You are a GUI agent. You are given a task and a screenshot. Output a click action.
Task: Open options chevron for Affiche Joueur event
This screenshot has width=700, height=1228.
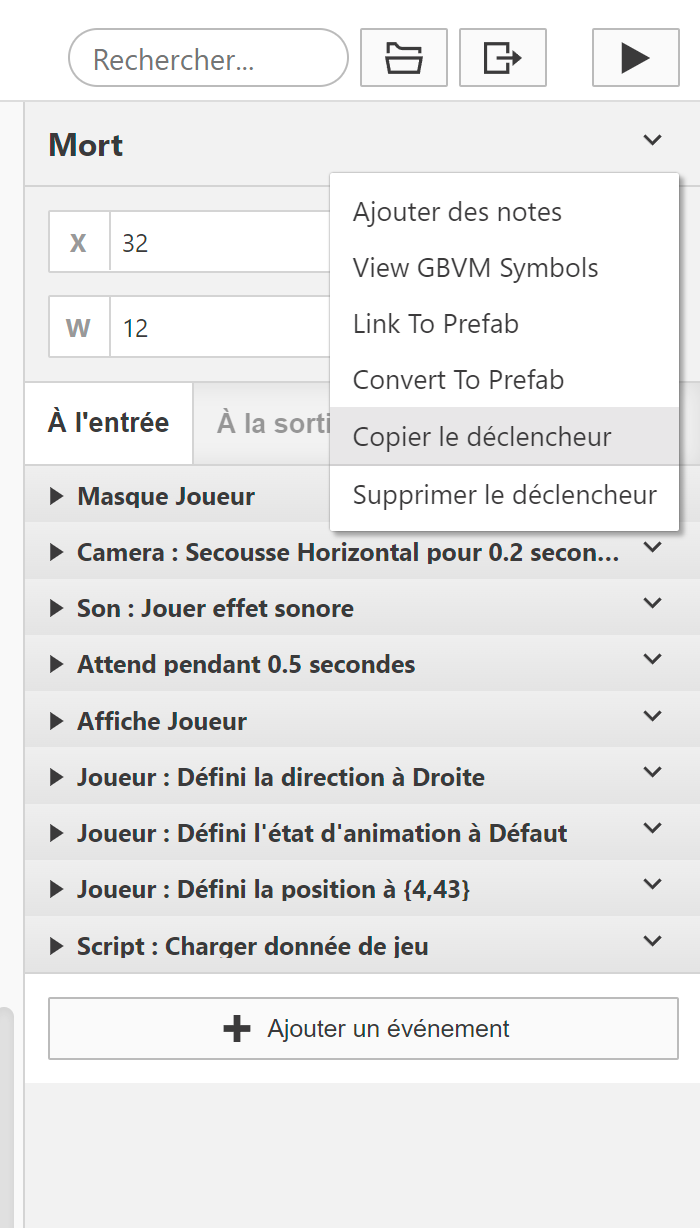pyautogui.click(x=652, y=716)
